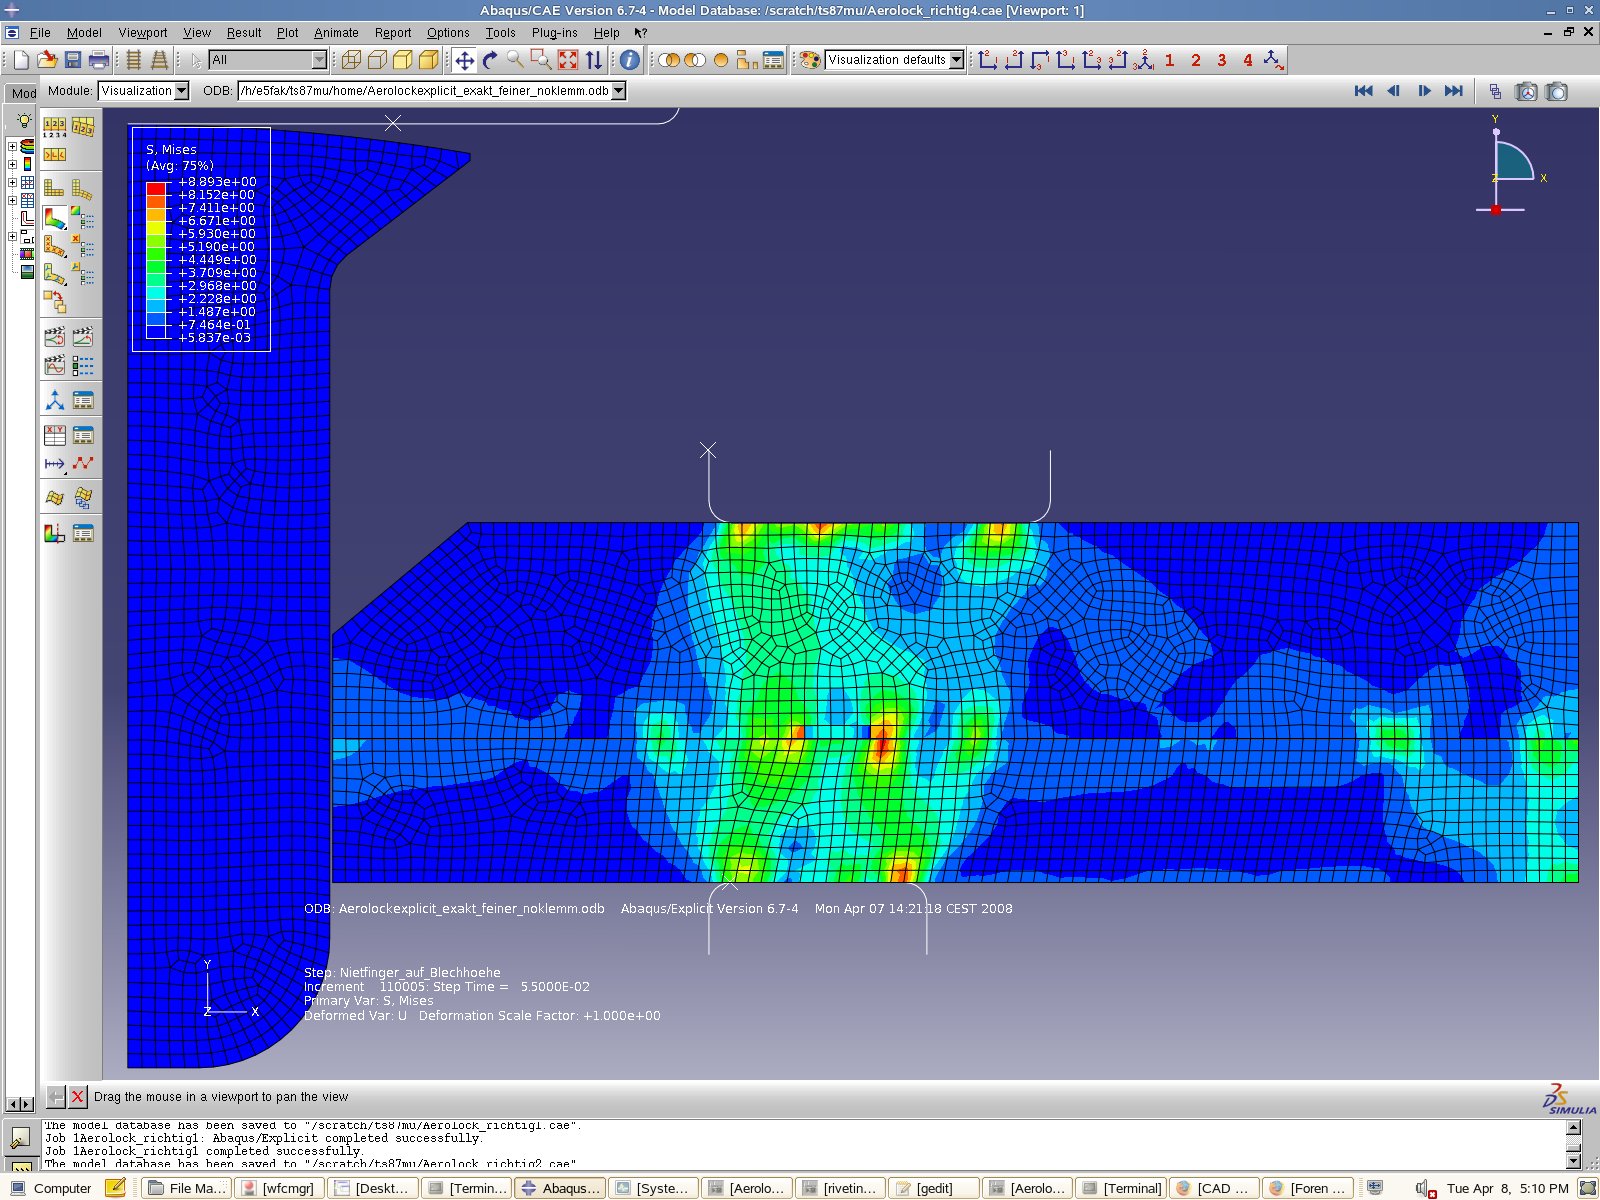Step to the previous frame
This screenshot has width=1600, height=1200.
1393,91
